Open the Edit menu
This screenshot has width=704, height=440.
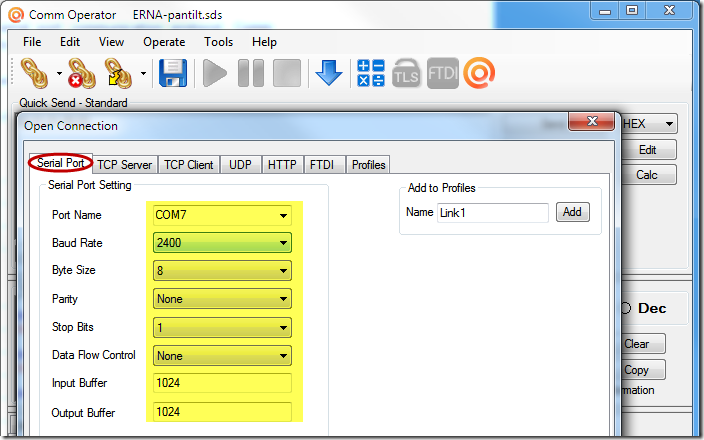point(70,42)
